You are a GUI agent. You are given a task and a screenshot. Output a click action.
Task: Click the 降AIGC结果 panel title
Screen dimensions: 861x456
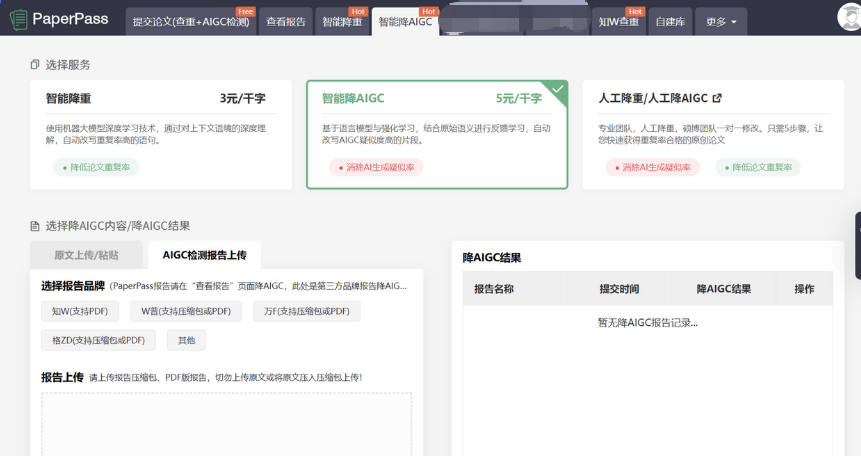point(491,258)
